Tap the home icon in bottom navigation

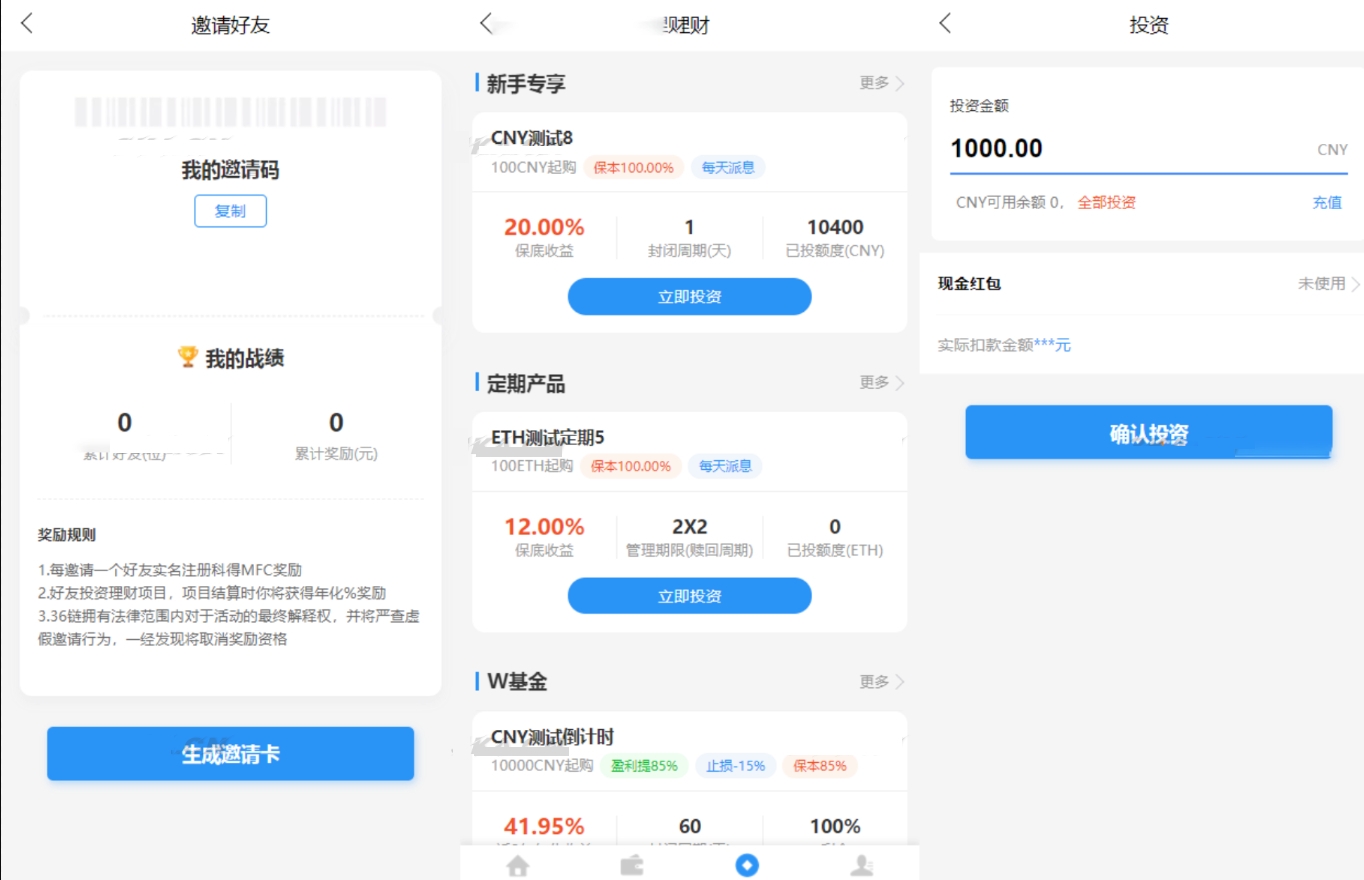point(517,865)
